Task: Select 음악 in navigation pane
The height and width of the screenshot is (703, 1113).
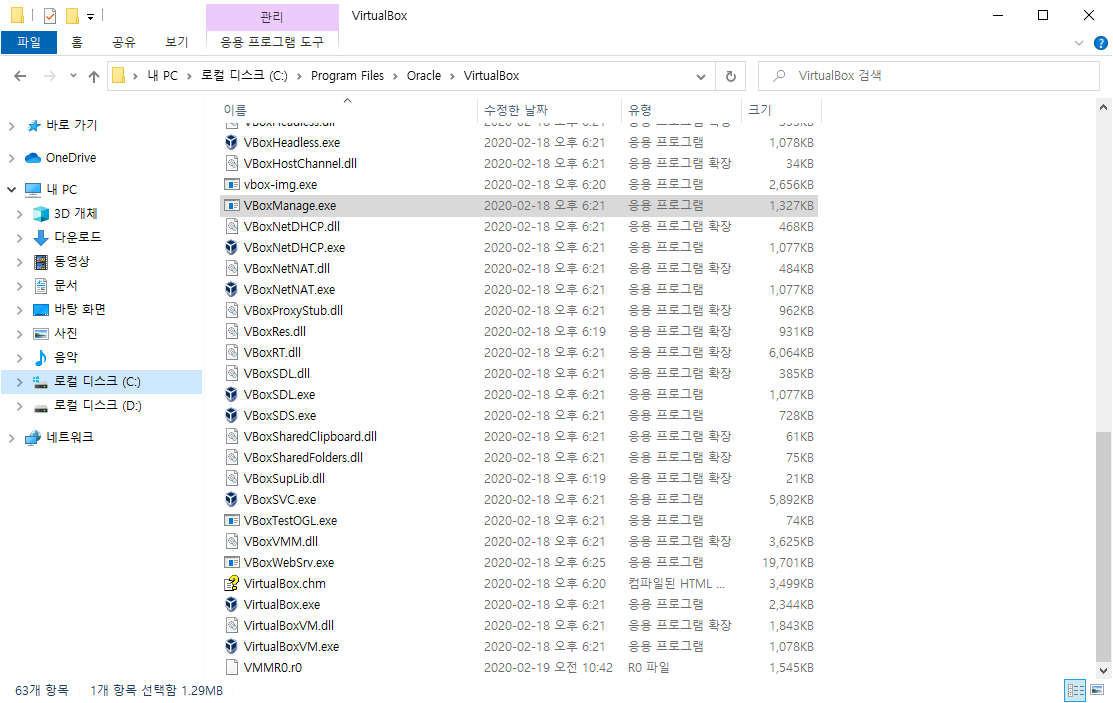Action: coord(65,358)
